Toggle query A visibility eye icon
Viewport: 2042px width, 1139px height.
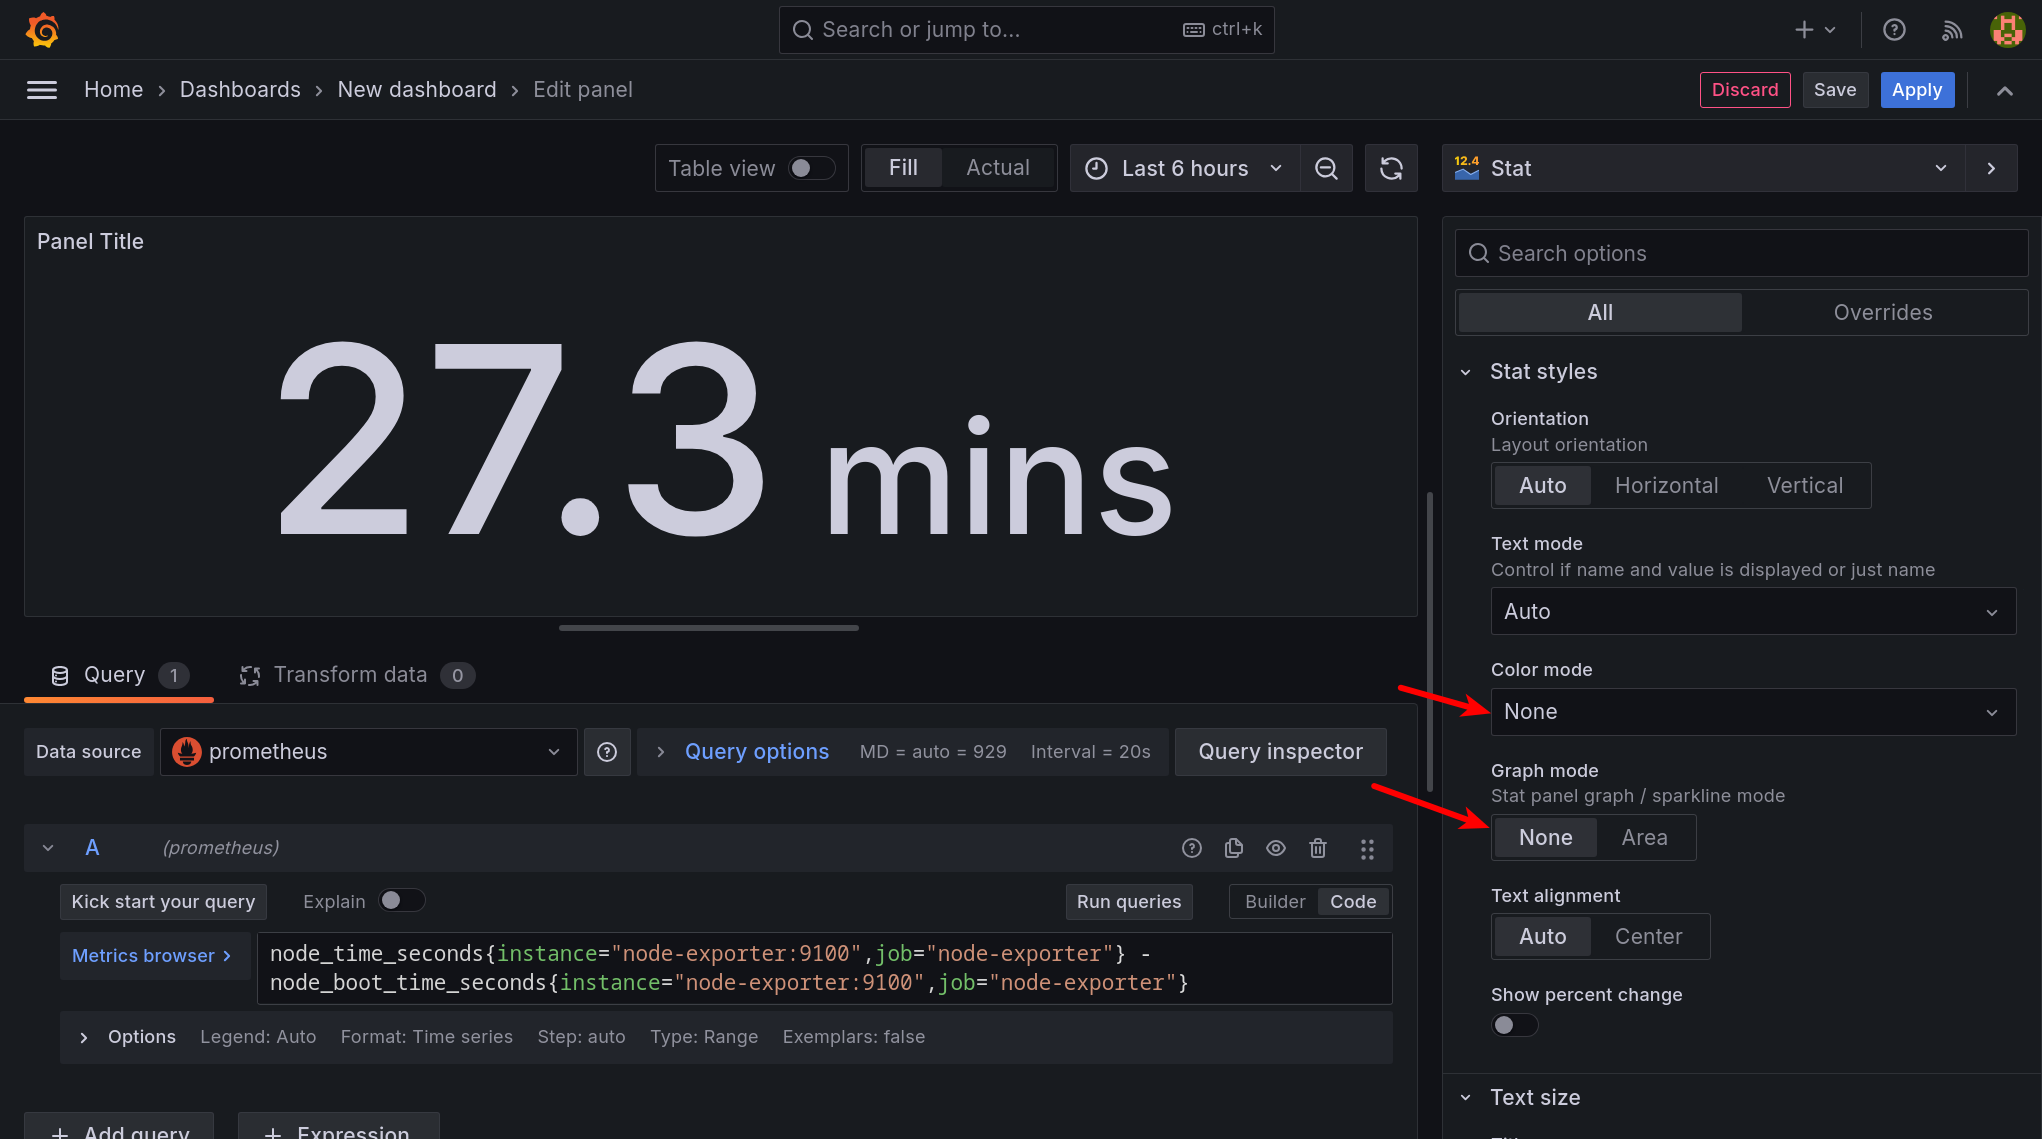click(x=1276, y=848)
